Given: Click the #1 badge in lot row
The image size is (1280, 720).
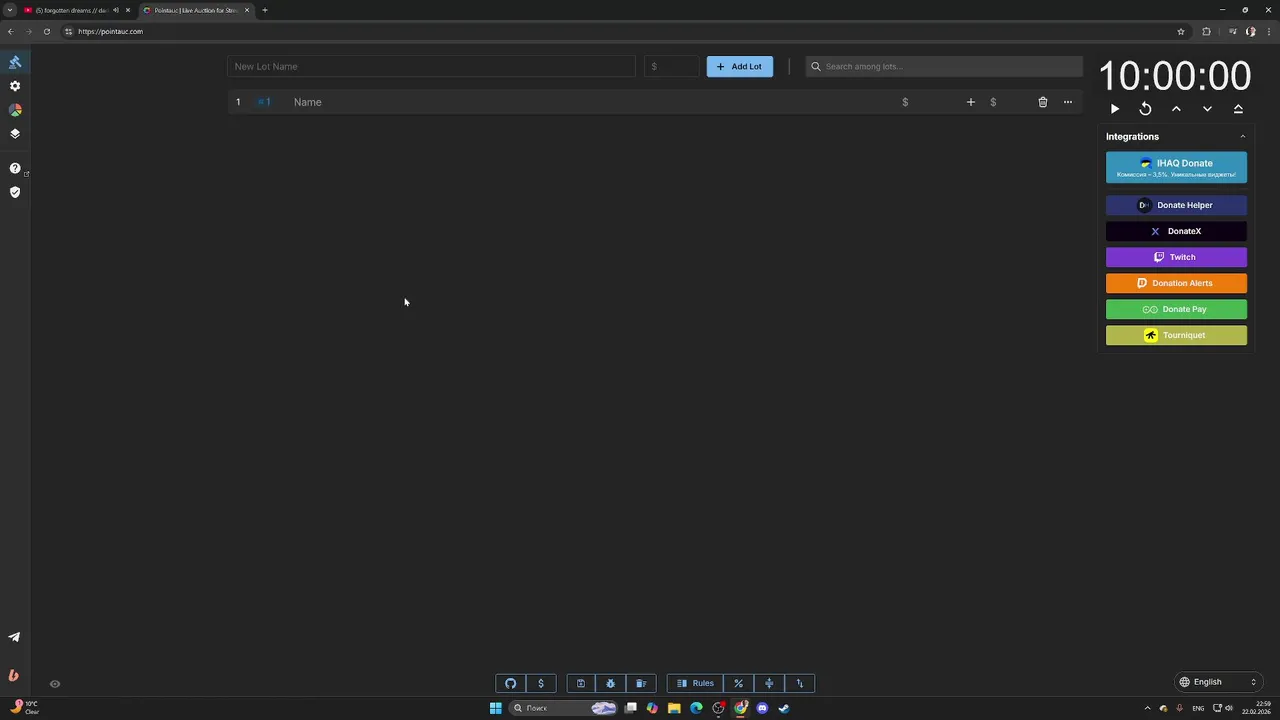Looking at the screenshot, I should pyautogui.click(x=265, y=102).
